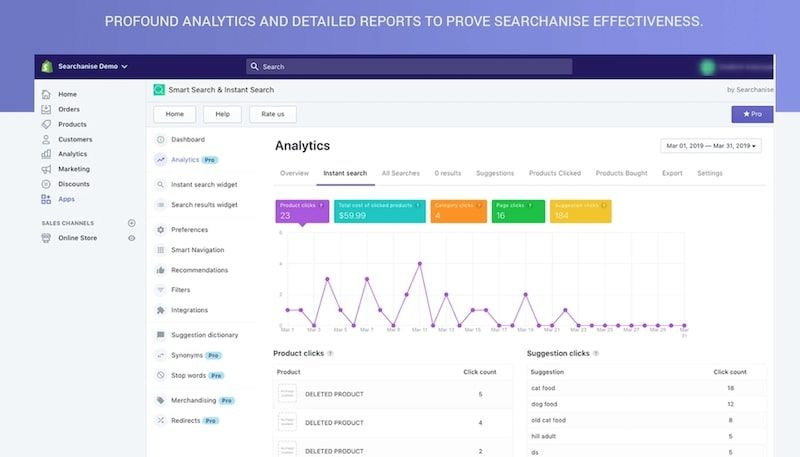800x457 pixels.
Task: Click the Shopify bag logo icon
Action: [x=47, y=66]
